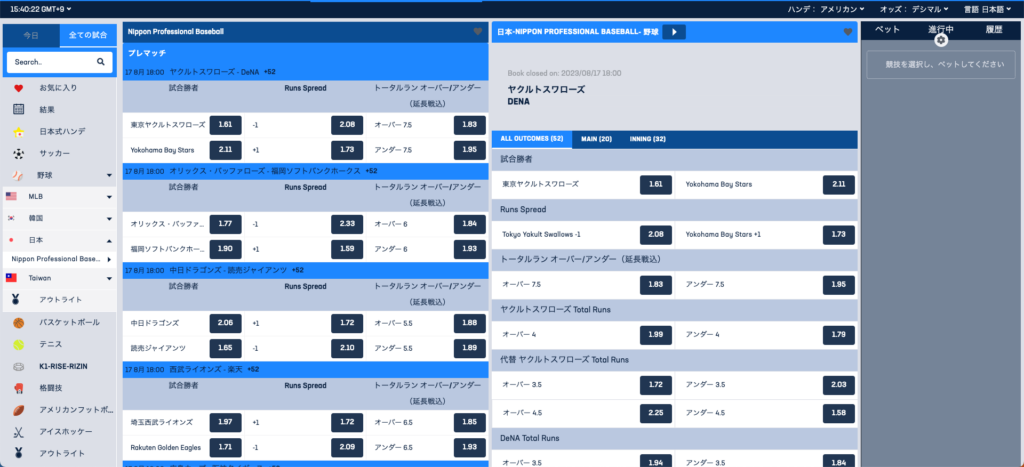The height and width of the screenshot is (467, 1024).
Task: Open the 履歴 history tab in bet slip
Action: [x=993, y=30]
